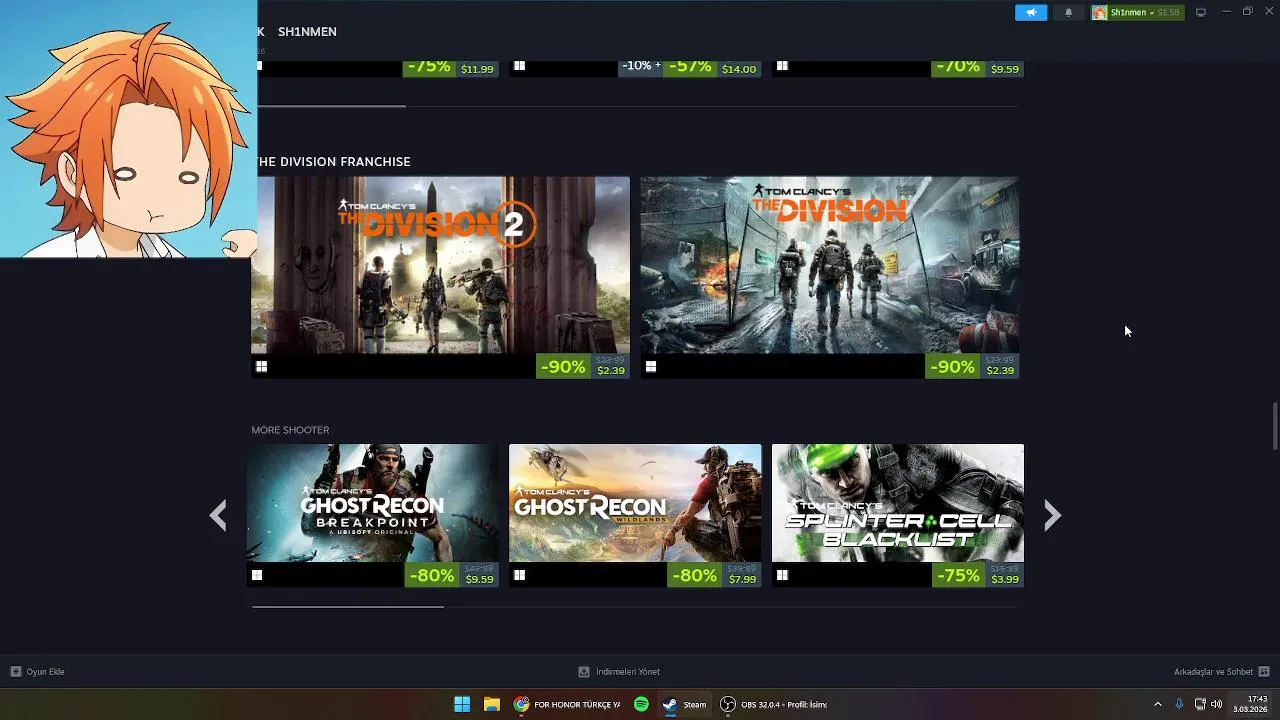Open İndirmeleri Yönet downloads manager

619,672
